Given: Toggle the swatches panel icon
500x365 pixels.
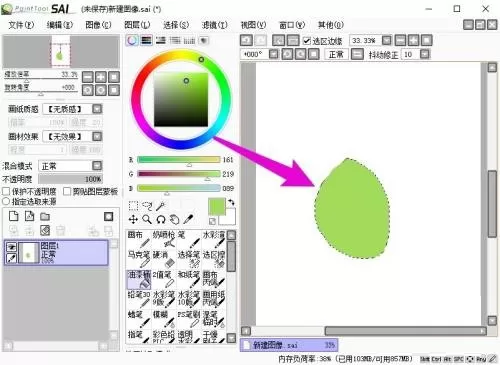Looking at the screenshot, I should pos(189,40).
